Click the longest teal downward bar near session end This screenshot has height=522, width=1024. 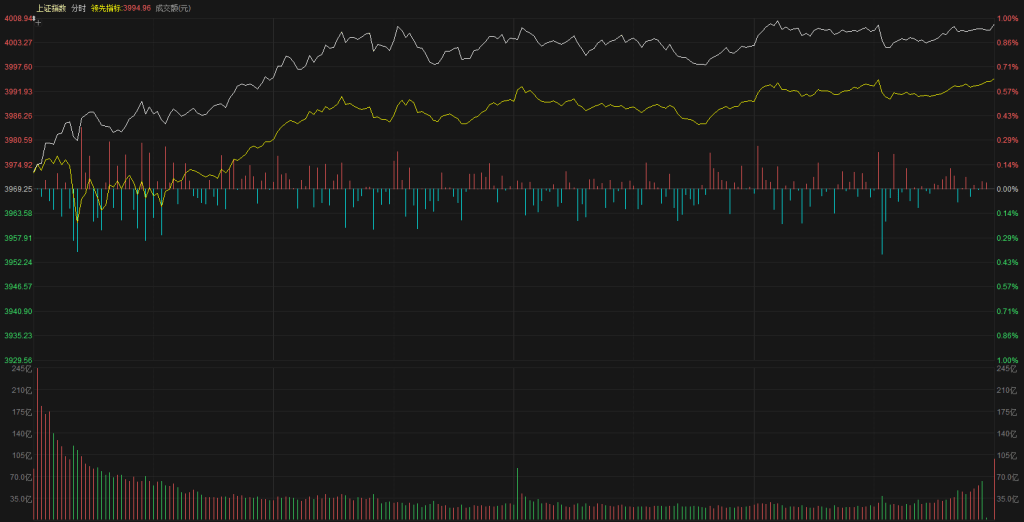pos(882,222)
